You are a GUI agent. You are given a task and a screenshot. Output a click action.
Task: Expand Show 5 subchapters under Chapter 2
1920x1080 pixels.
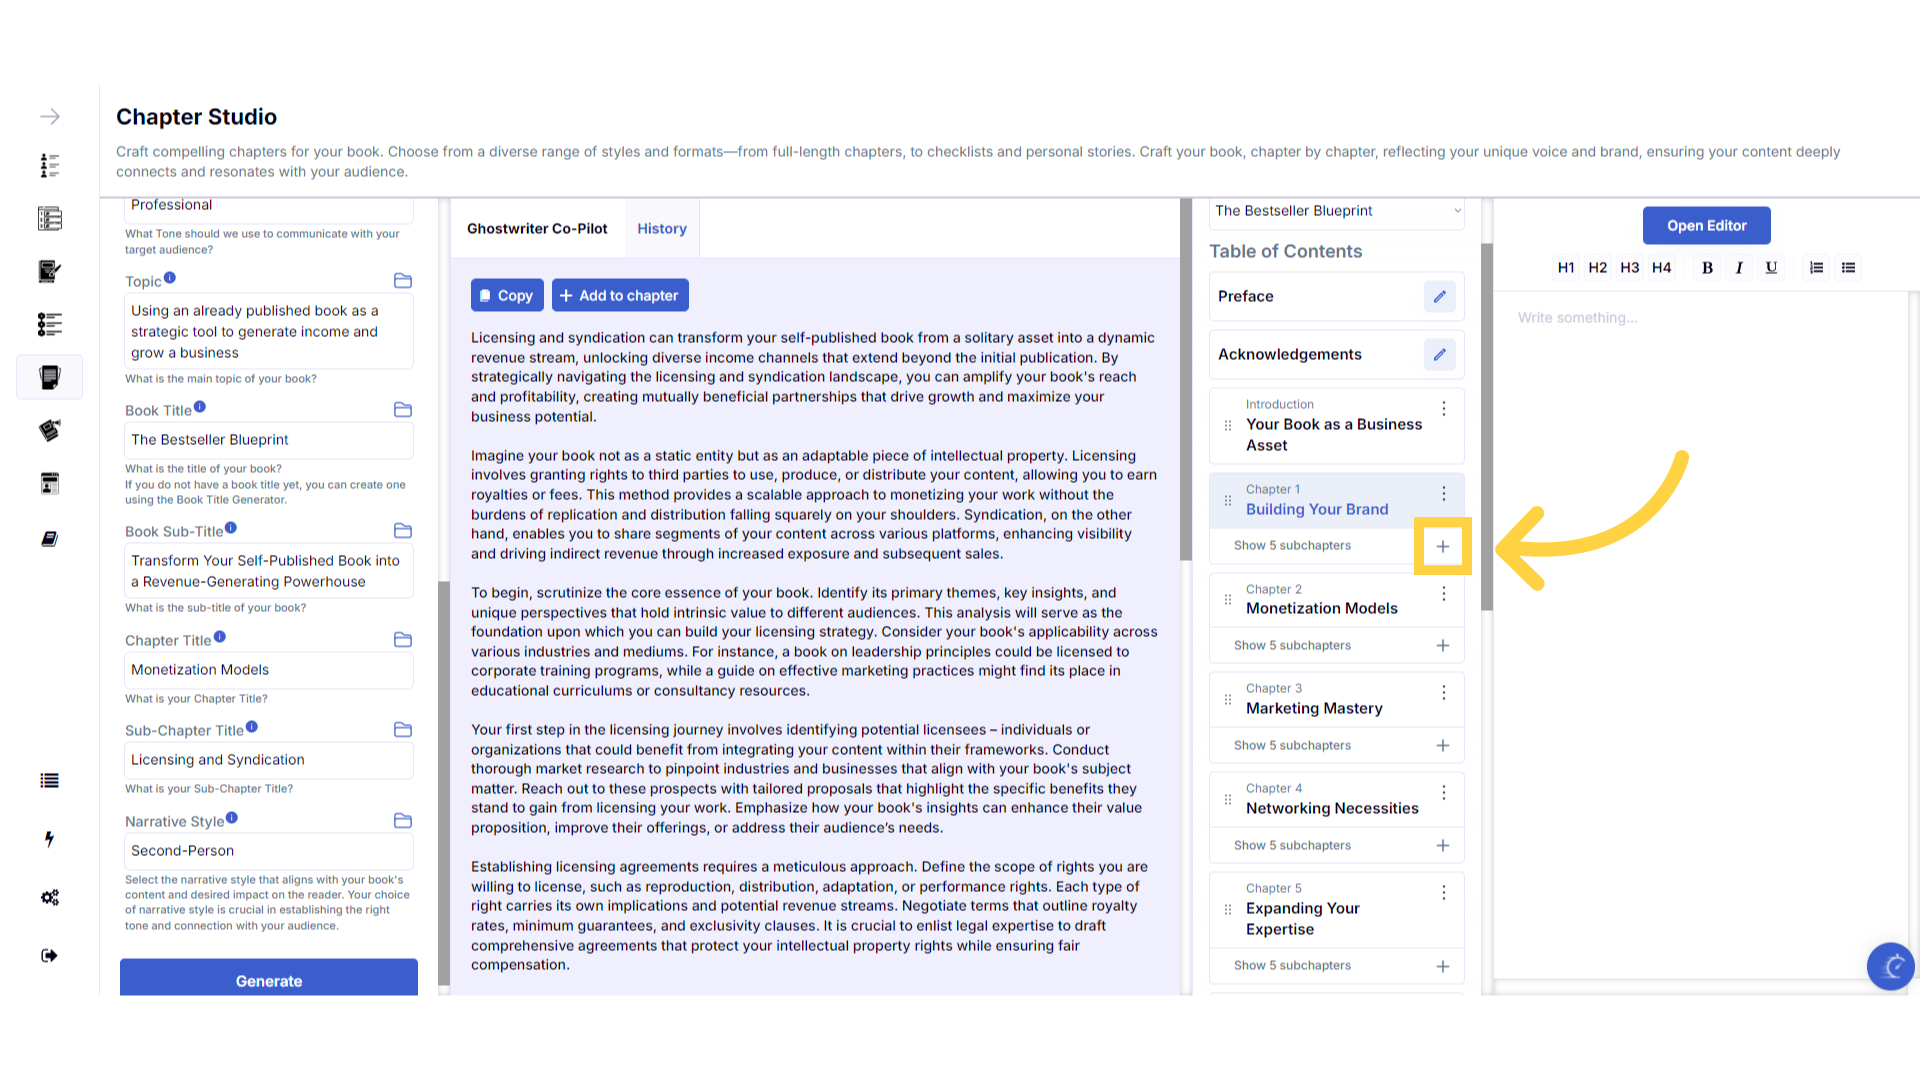1292,646
